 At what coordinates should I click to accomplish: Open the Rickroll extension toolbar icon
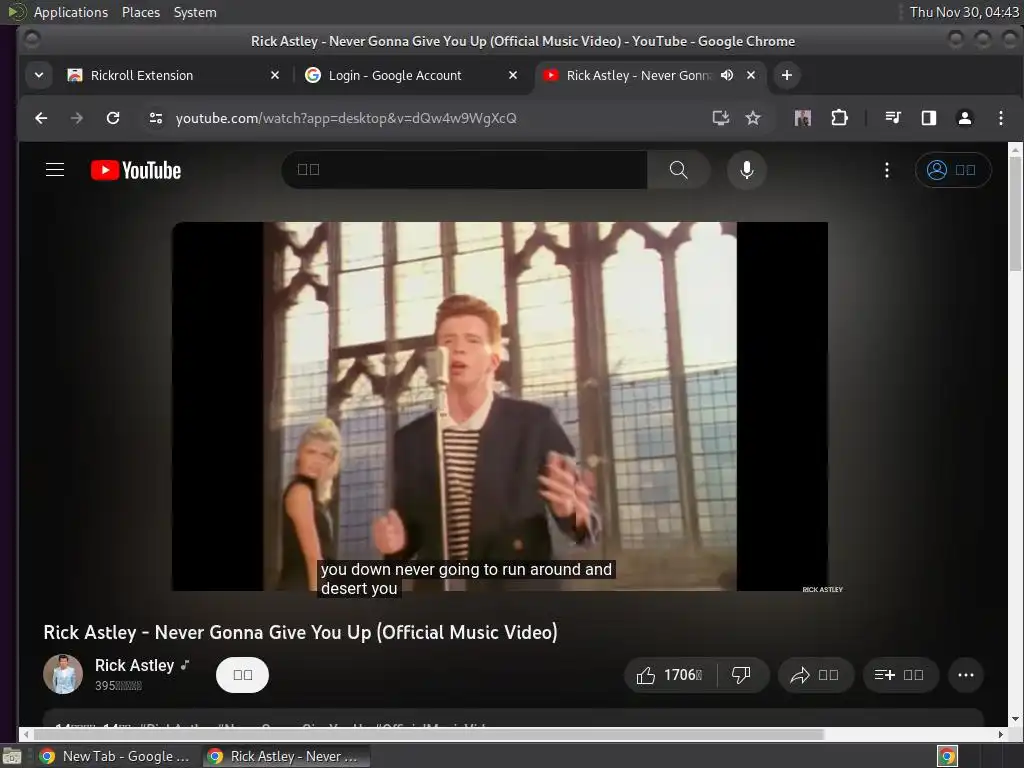click(803, 118)
